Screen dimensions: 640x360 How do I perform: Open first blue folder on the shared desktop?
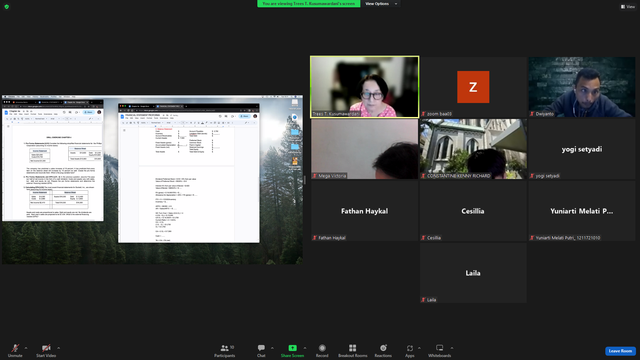coord(295,132)
